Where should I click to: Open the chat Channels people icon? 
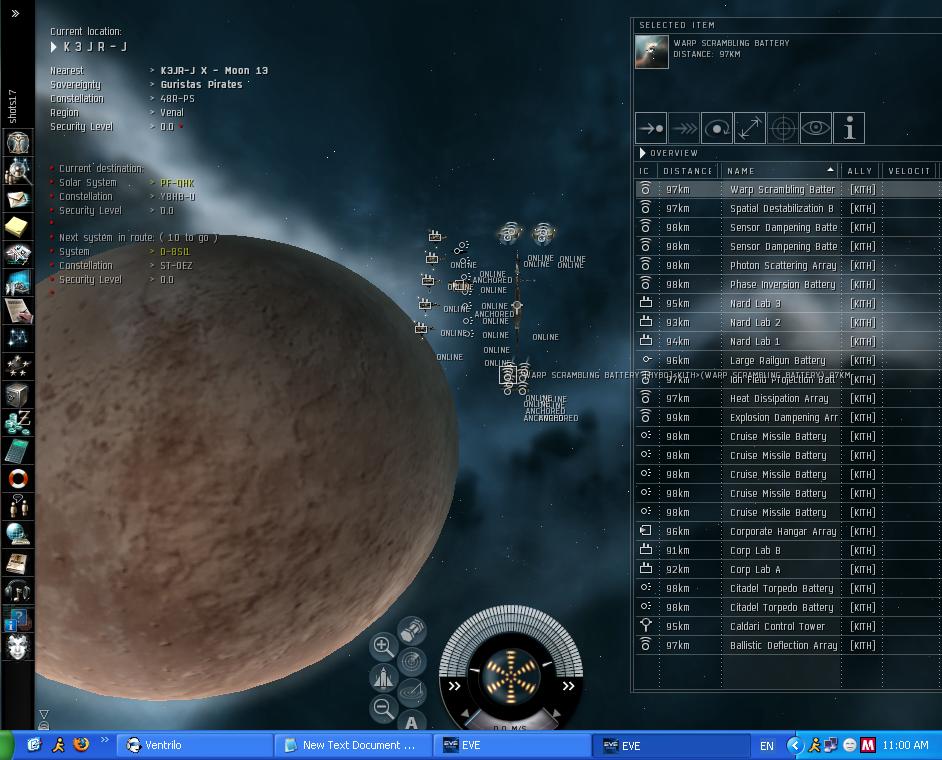click(x=17, y=506)
